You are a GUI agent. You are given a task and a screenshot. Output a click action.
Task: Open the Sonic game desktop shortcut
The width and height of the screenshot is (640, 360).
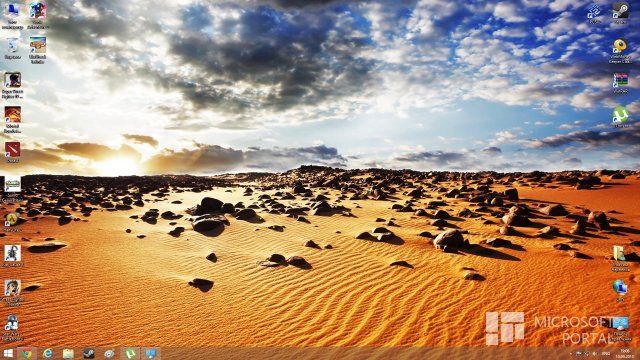pos(38,15)
